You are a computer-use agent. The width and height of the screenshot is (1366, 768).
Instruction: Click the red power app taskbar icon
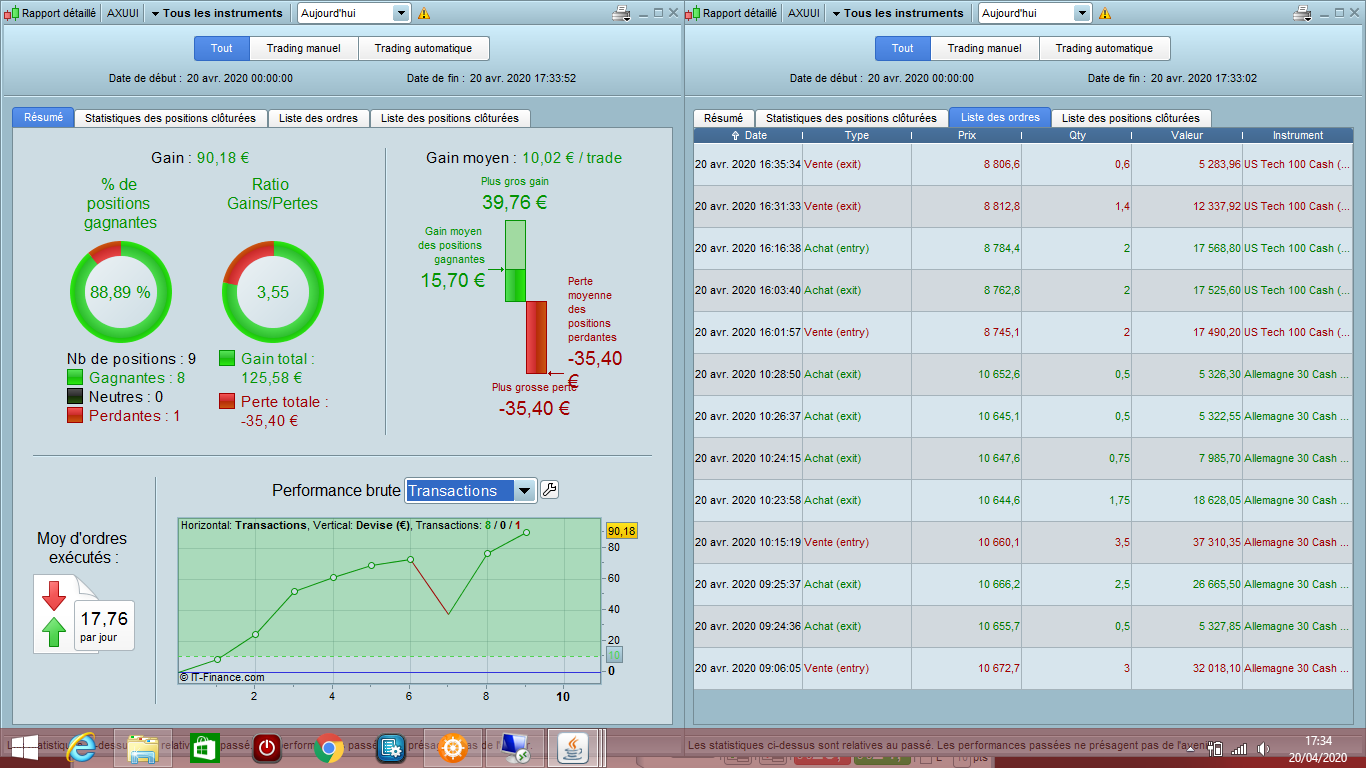coord(267,748)
